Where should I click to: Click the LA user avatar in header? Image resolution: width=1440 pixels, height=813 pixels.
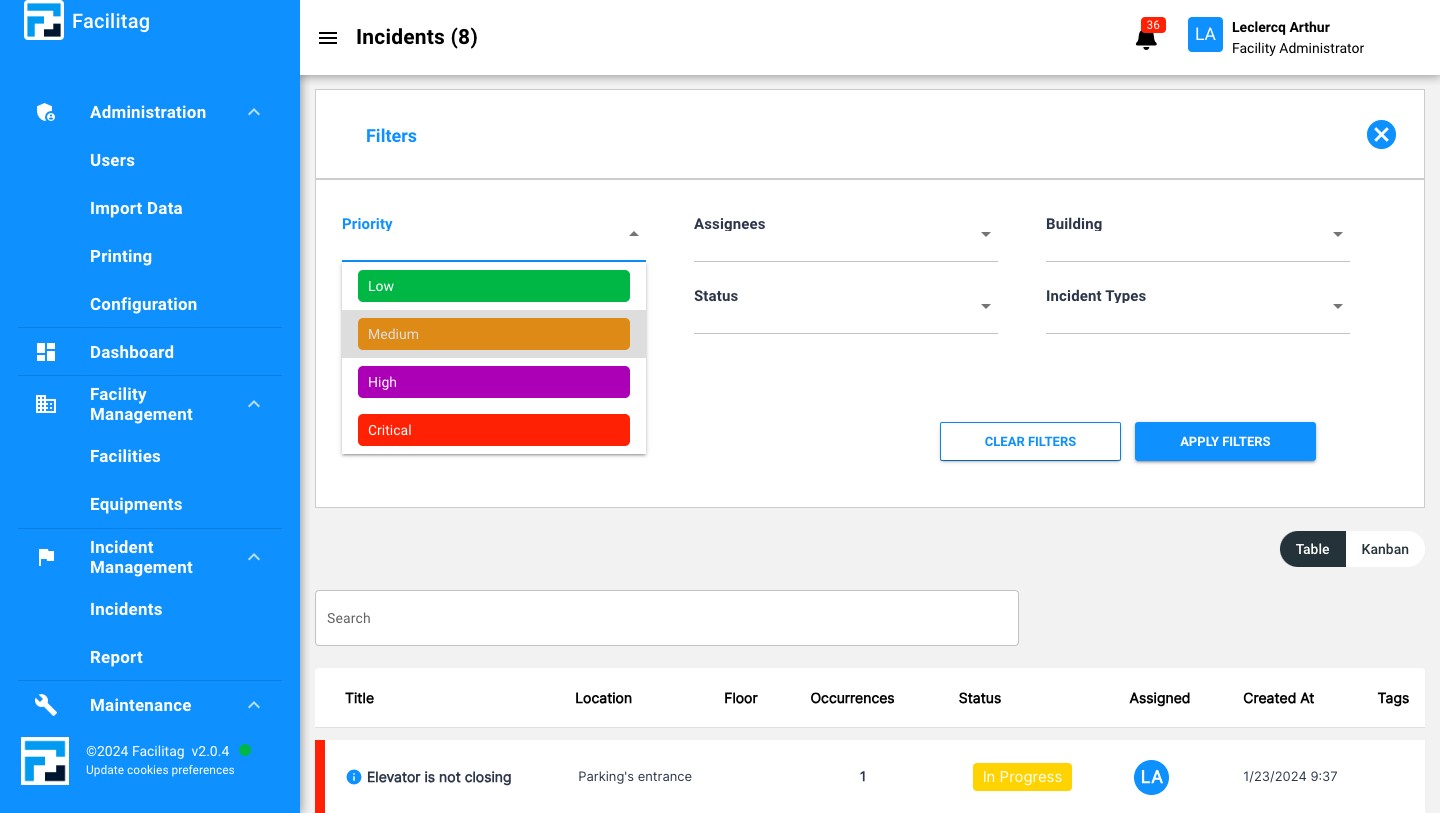pos(1205,35)
